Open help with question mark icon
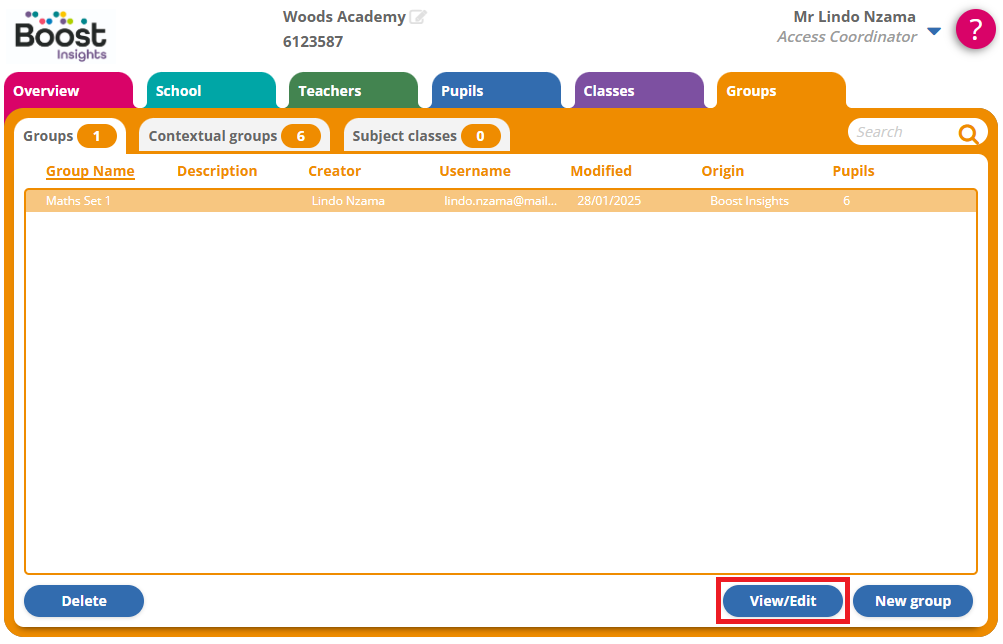 pyautogui.click(x=975, y=29)
